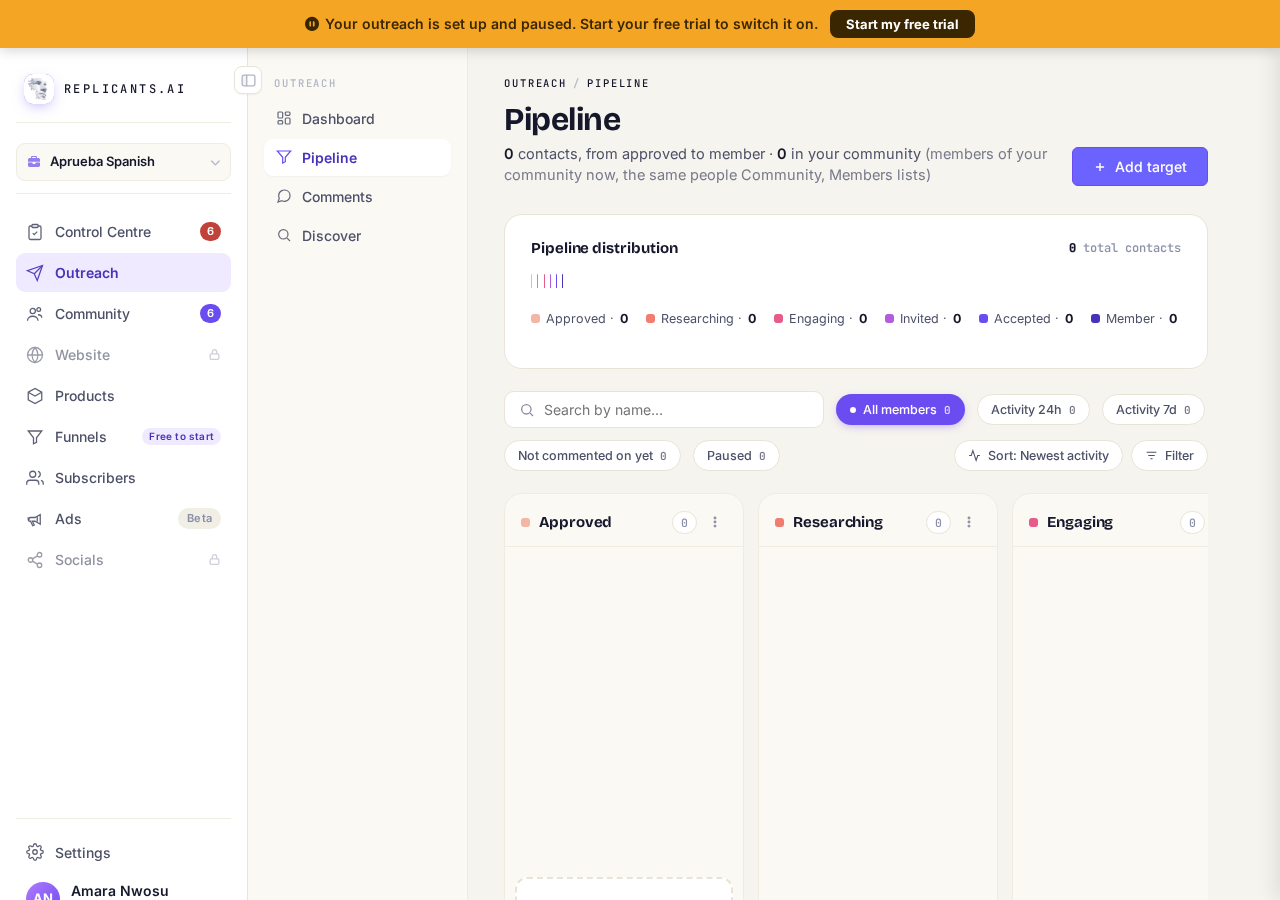This screenshot has width=1280, height=900.
Task: Open the Sort: Newest activity dropdown
Action: click(1038, 456)
